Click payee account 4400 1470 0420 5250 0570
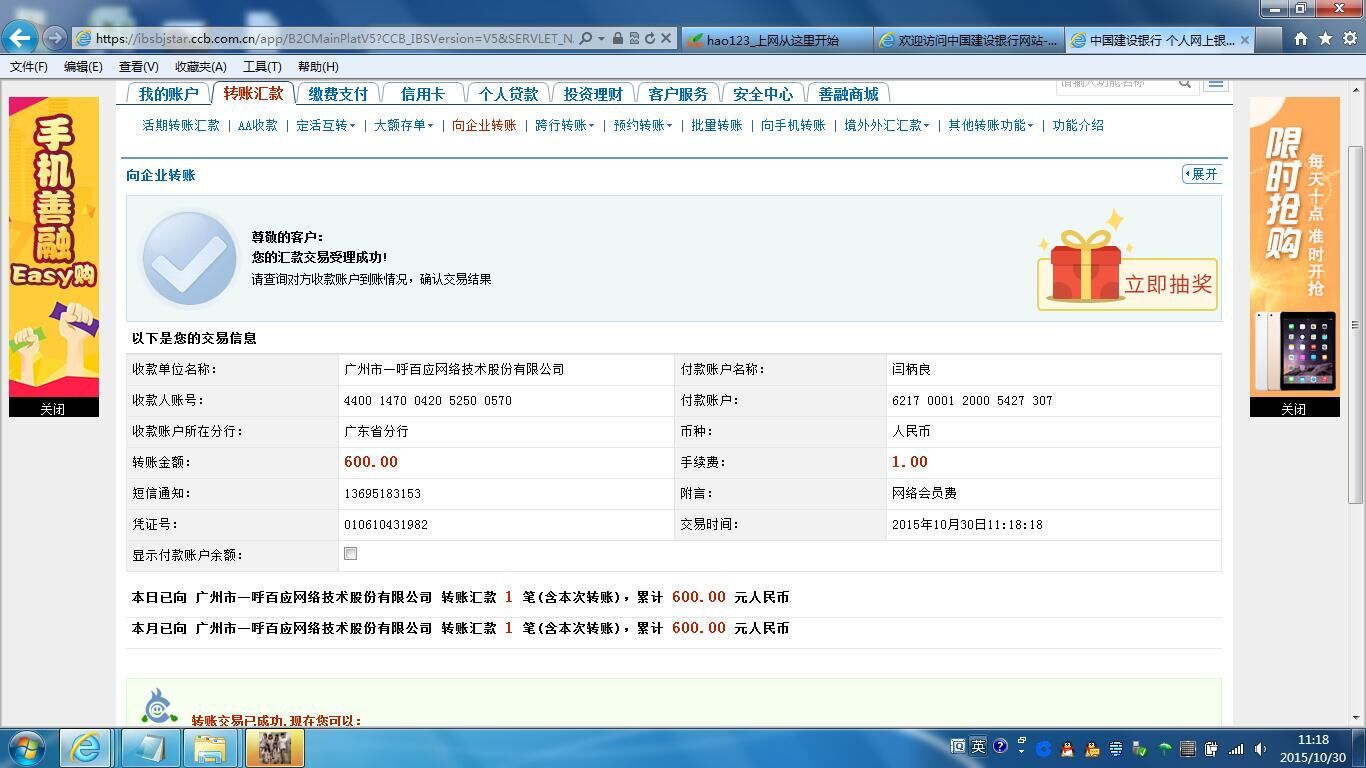The image size is (1366, 768). pyautogui.click(x=428, y=401)
